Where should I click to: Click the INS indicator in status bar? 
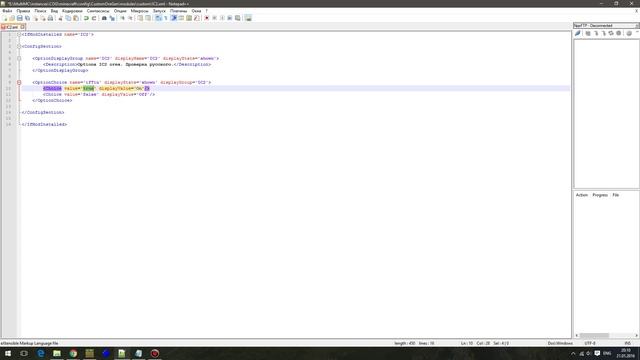pos(628,343)
